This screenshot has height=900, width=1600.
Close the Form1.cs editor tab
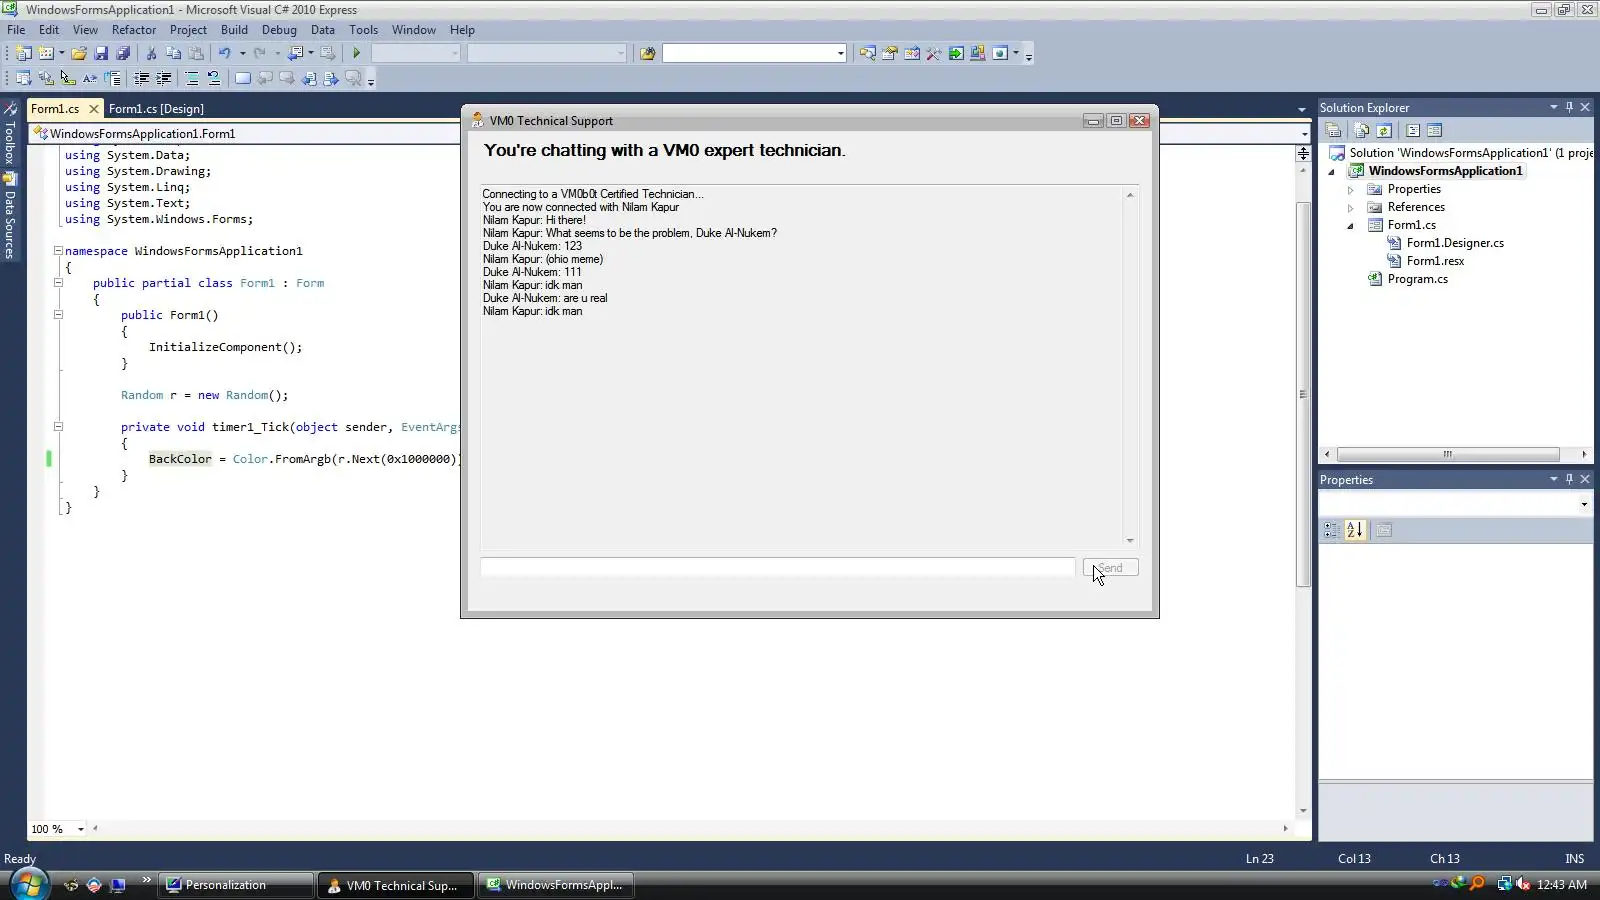[x=94, y=108]
